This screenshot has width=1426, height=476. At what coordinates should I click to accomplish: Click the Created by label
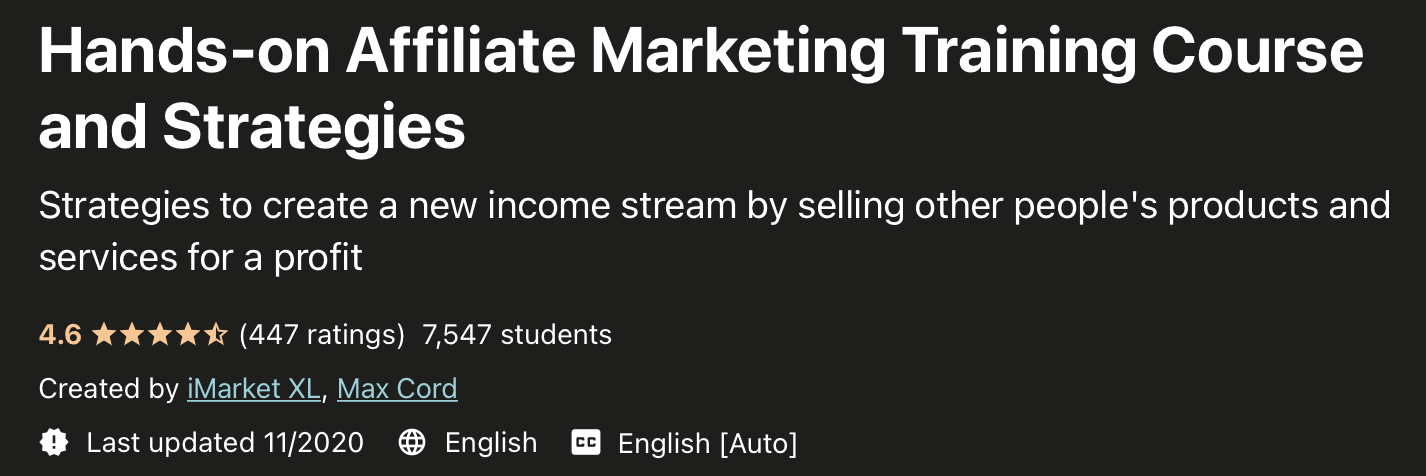(109, 388)
